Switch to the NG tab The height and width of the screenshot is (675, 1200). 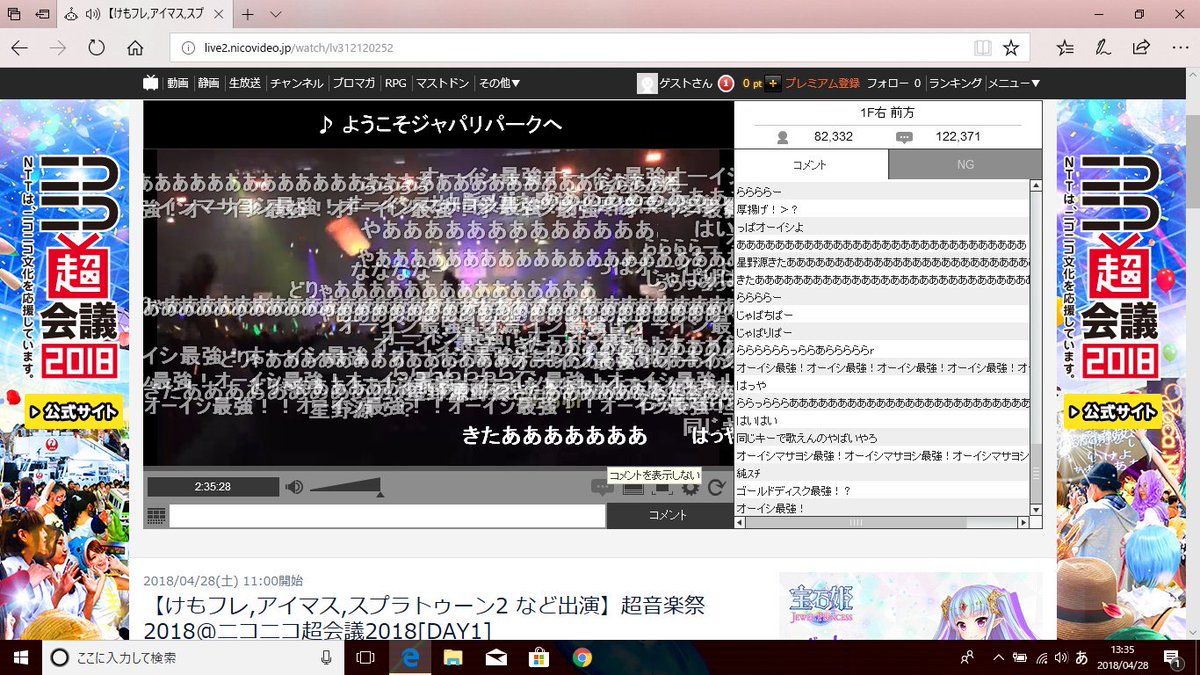click(x=964, y=164)
